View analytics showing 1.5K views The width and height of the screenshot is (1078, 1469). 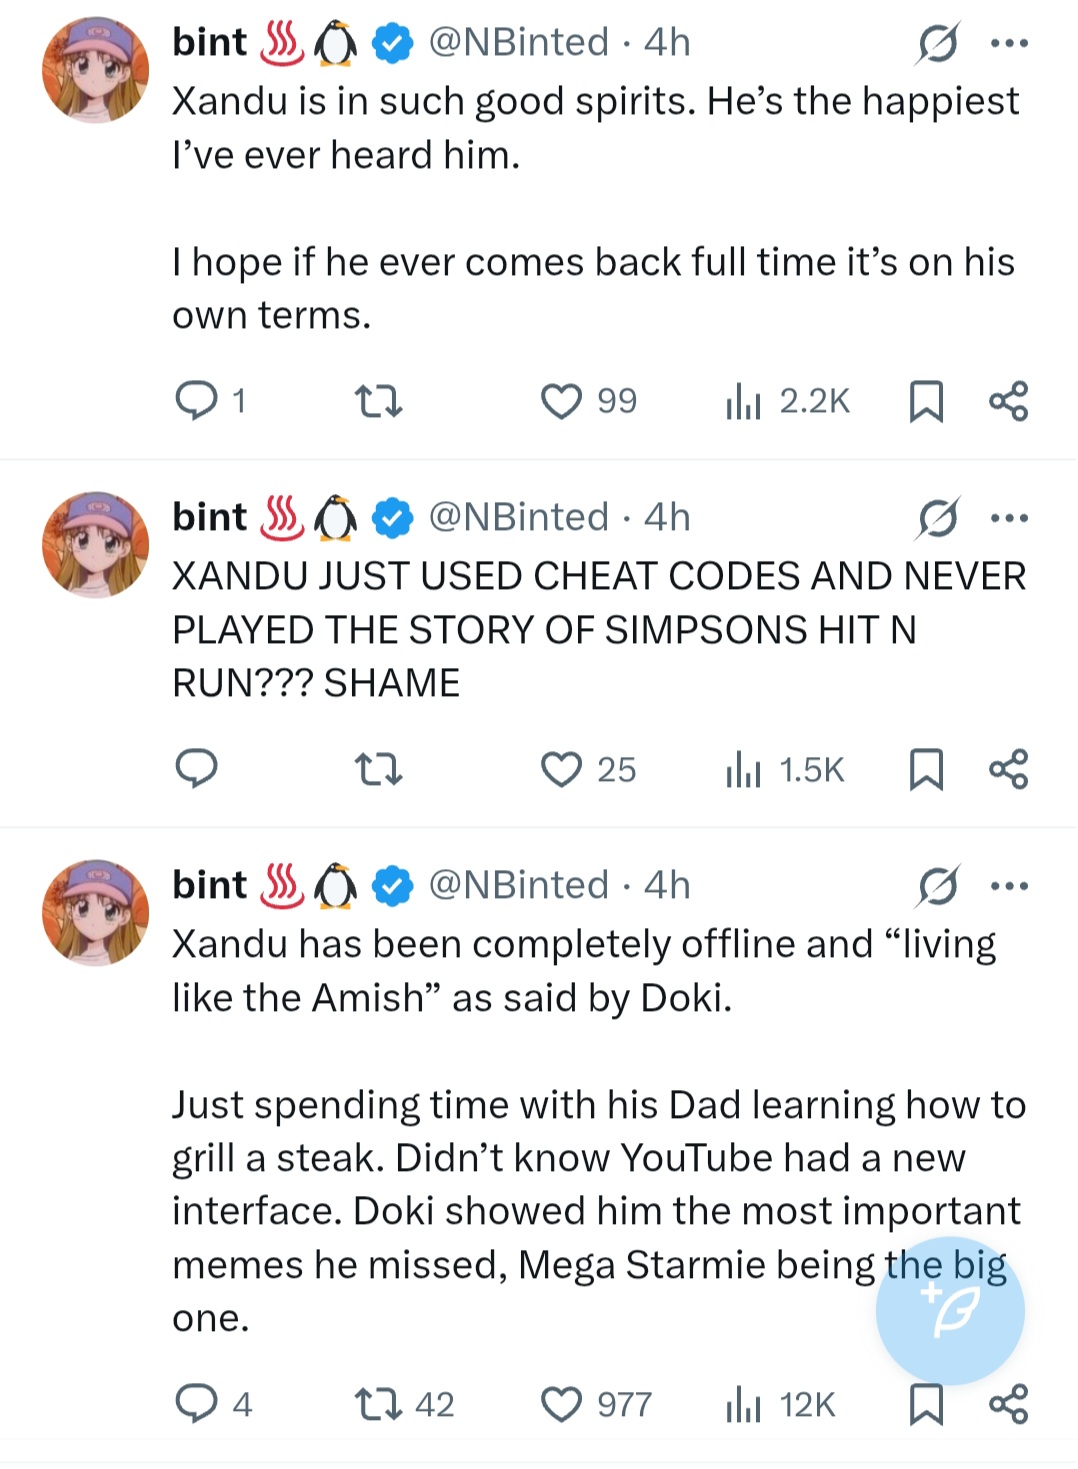coord(786,769)
